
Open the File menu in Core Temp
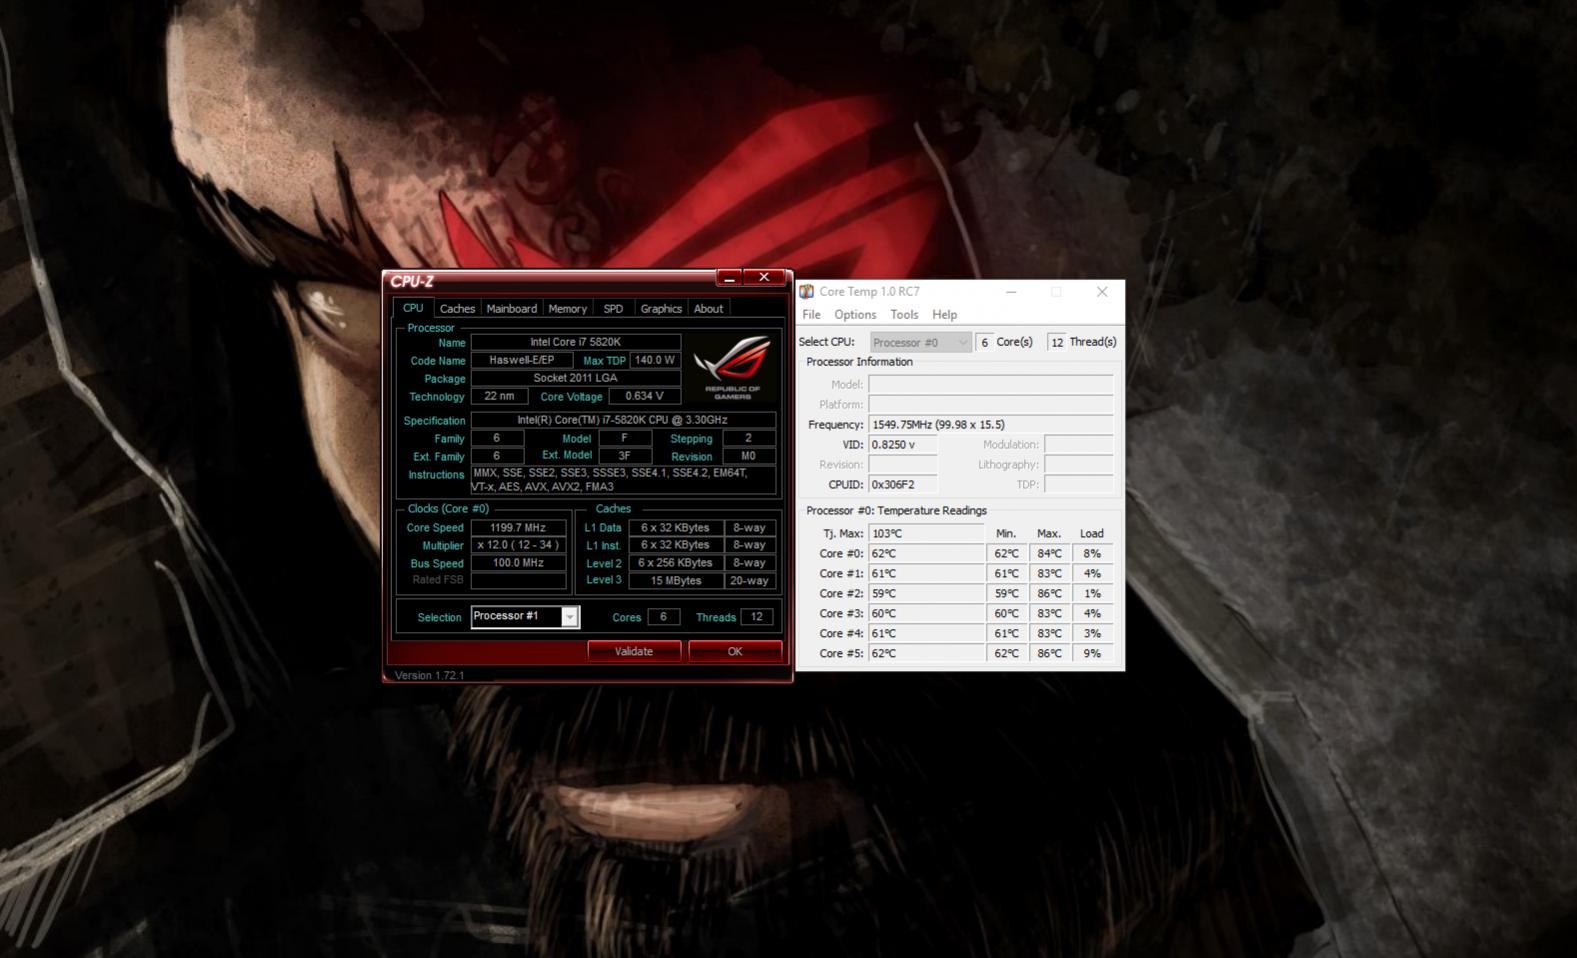pos(811,314)
